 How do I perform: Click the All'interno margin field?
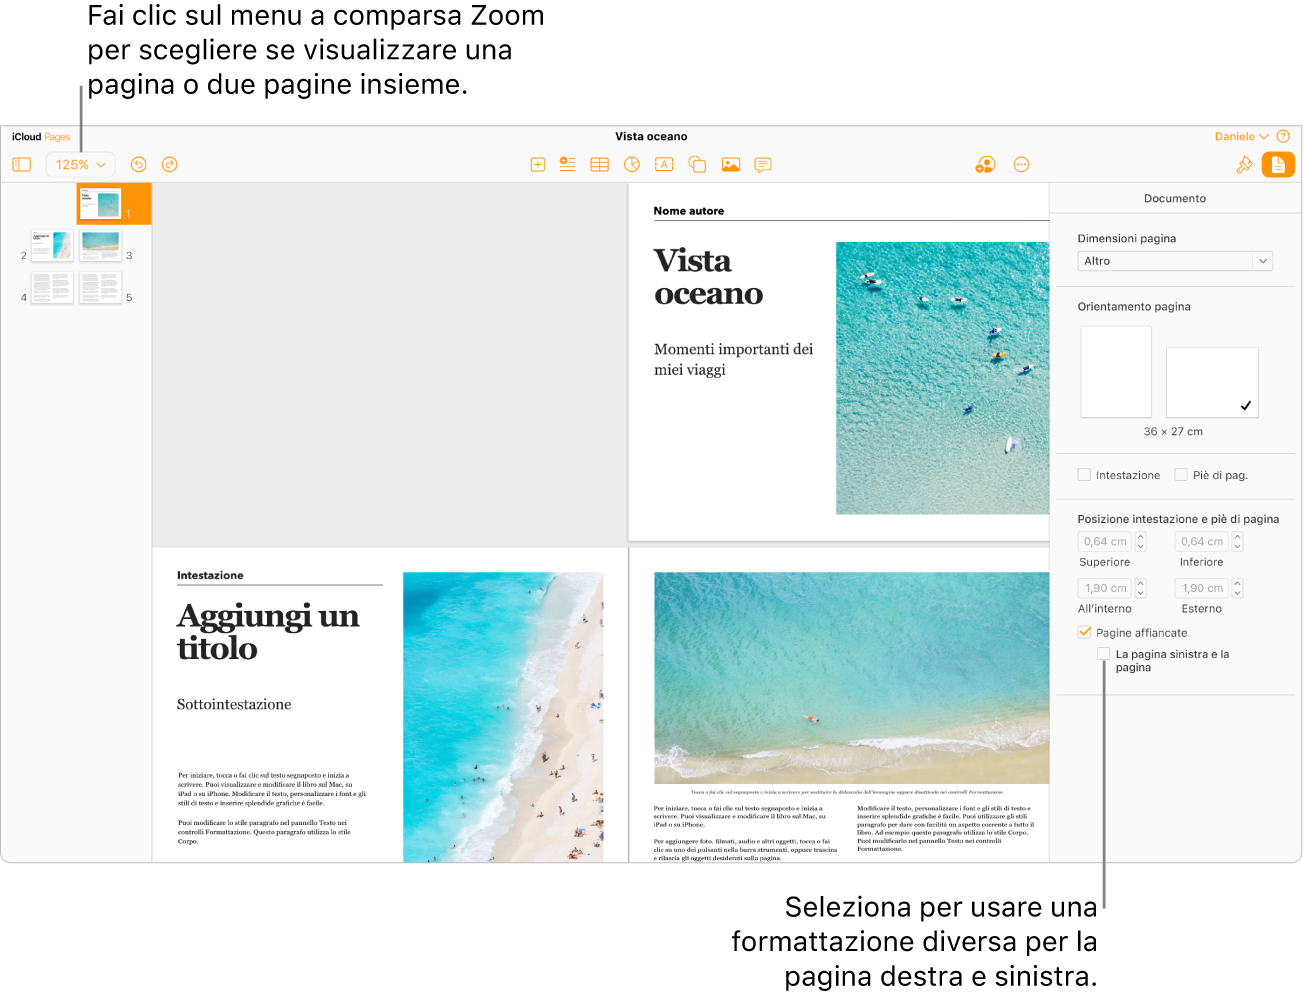1105,588
